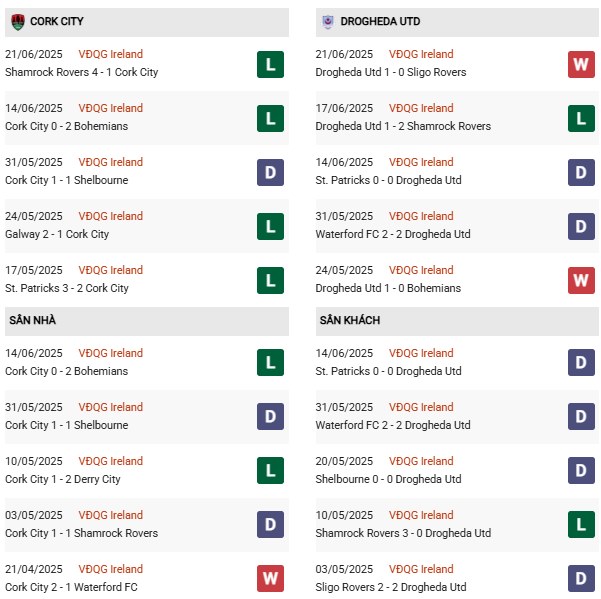601x599 pixels.
Task: Open the DROGHEDA UTD team header
Action: pyautogui.click(x=457, y=22)
